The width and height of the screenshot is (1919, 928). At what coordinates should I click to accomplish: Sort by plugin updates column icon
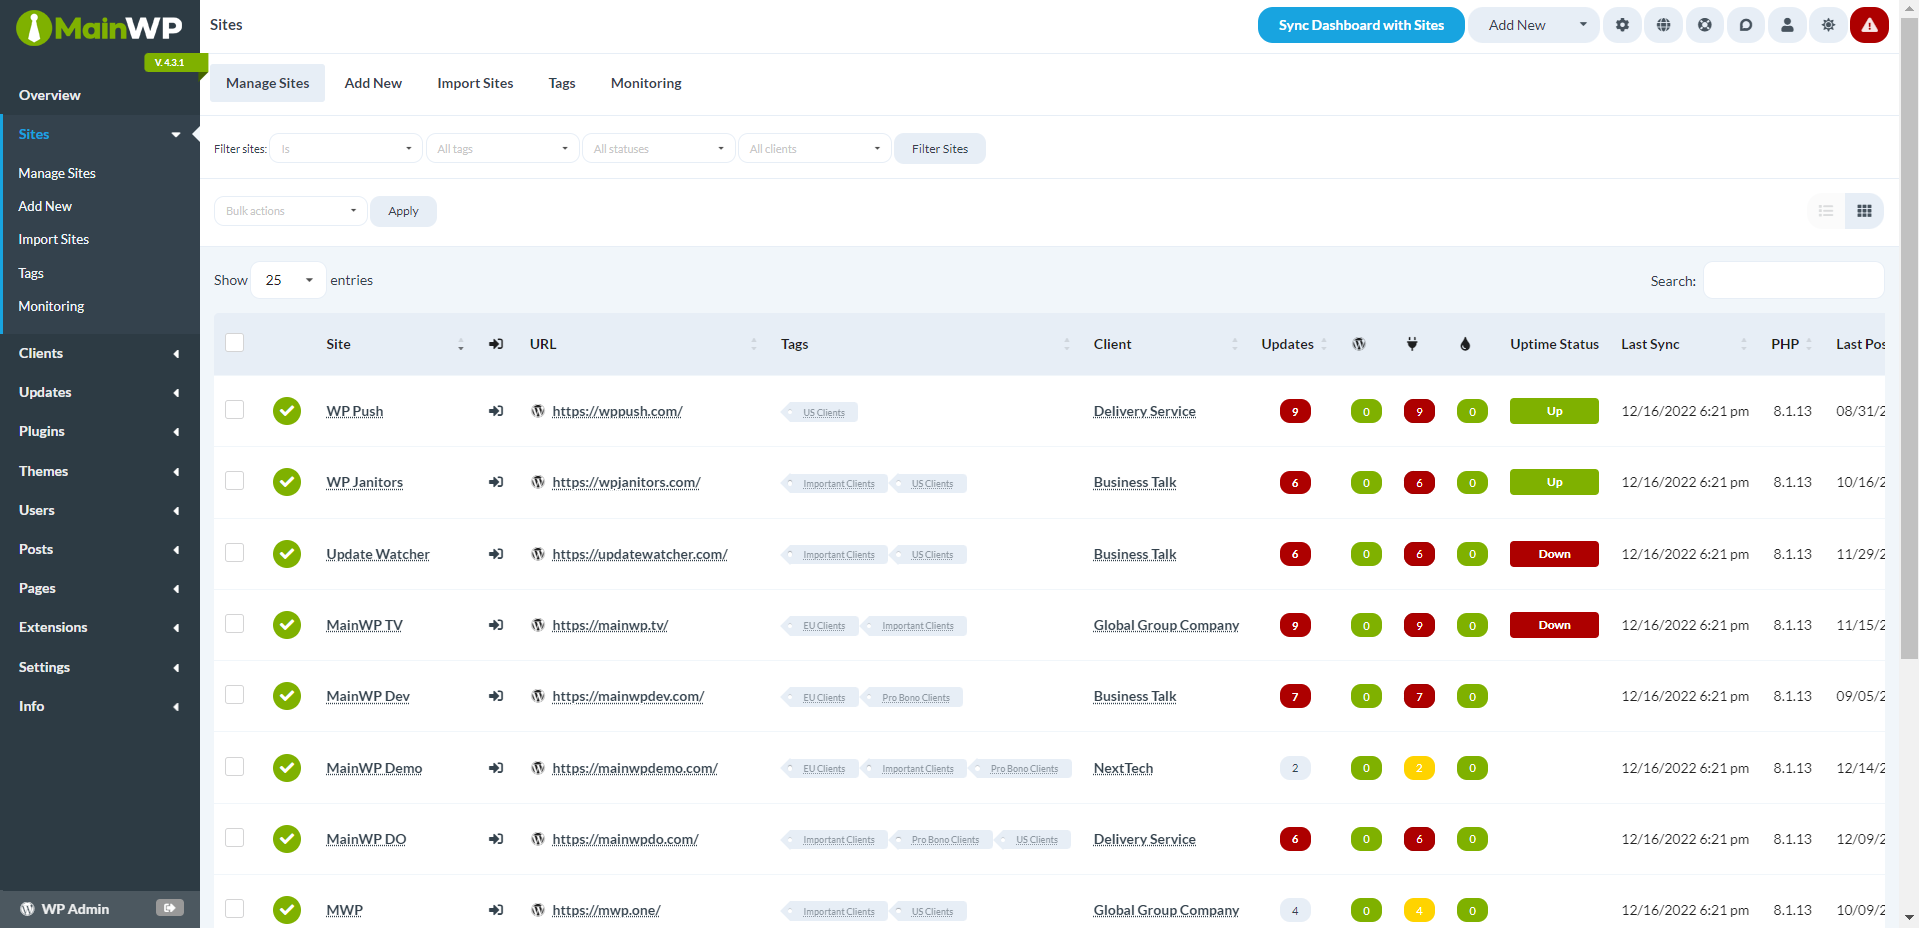click(x=1412, y=344)
